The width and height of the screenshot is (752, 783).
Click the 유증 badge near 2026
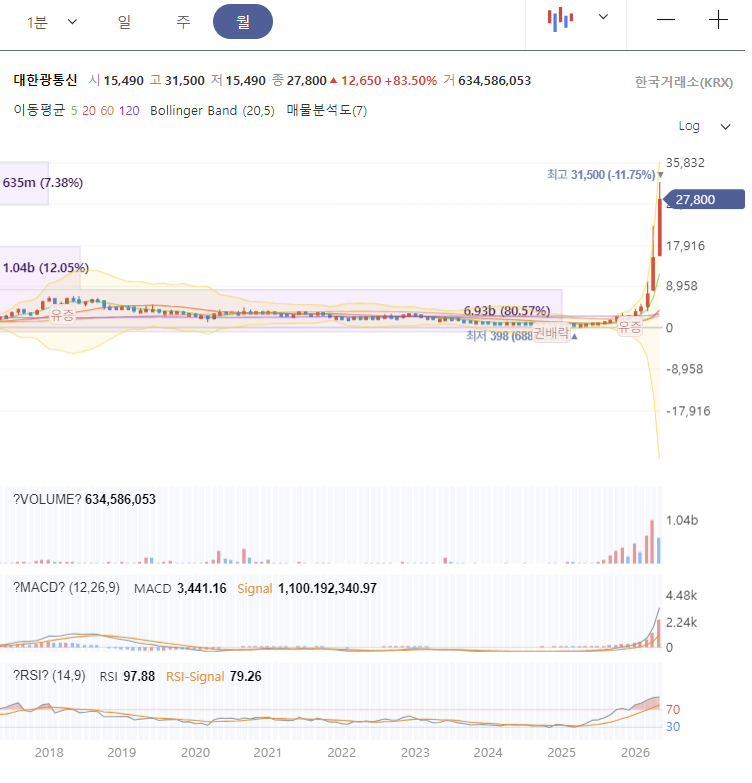pos(630,328)
